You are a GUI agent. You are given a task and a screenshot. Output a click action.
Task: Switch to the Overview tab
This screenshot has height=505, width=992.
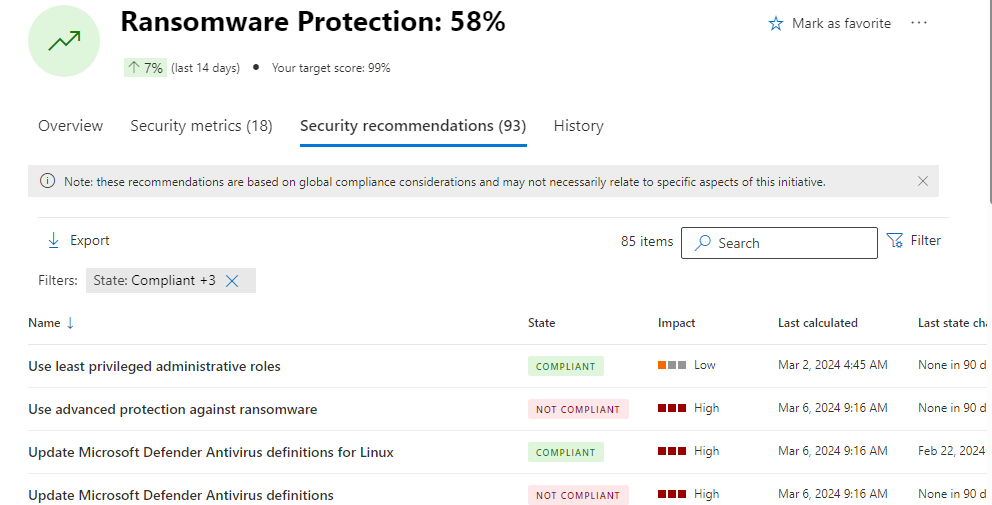point(70,126)
